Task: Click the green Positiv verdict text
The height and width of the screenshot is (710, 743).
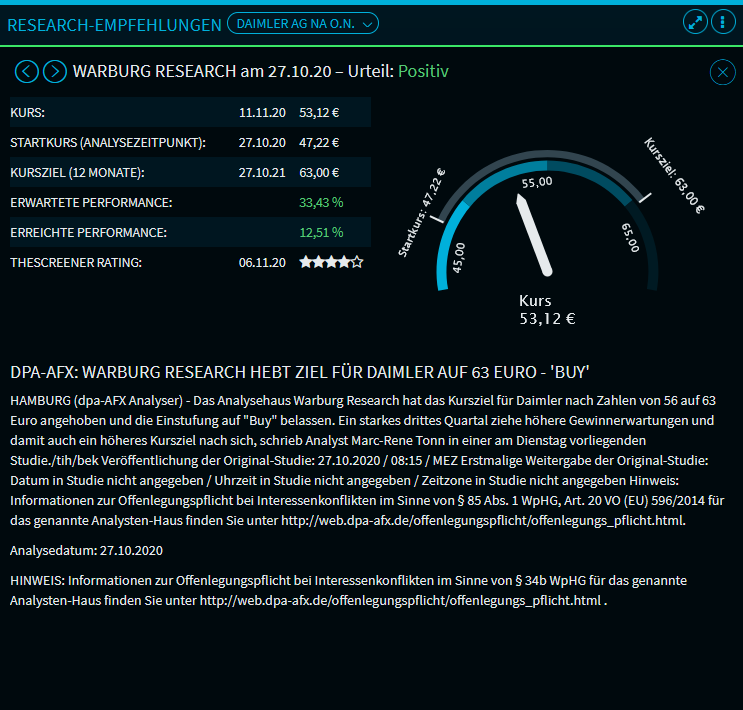Action: 423,72
